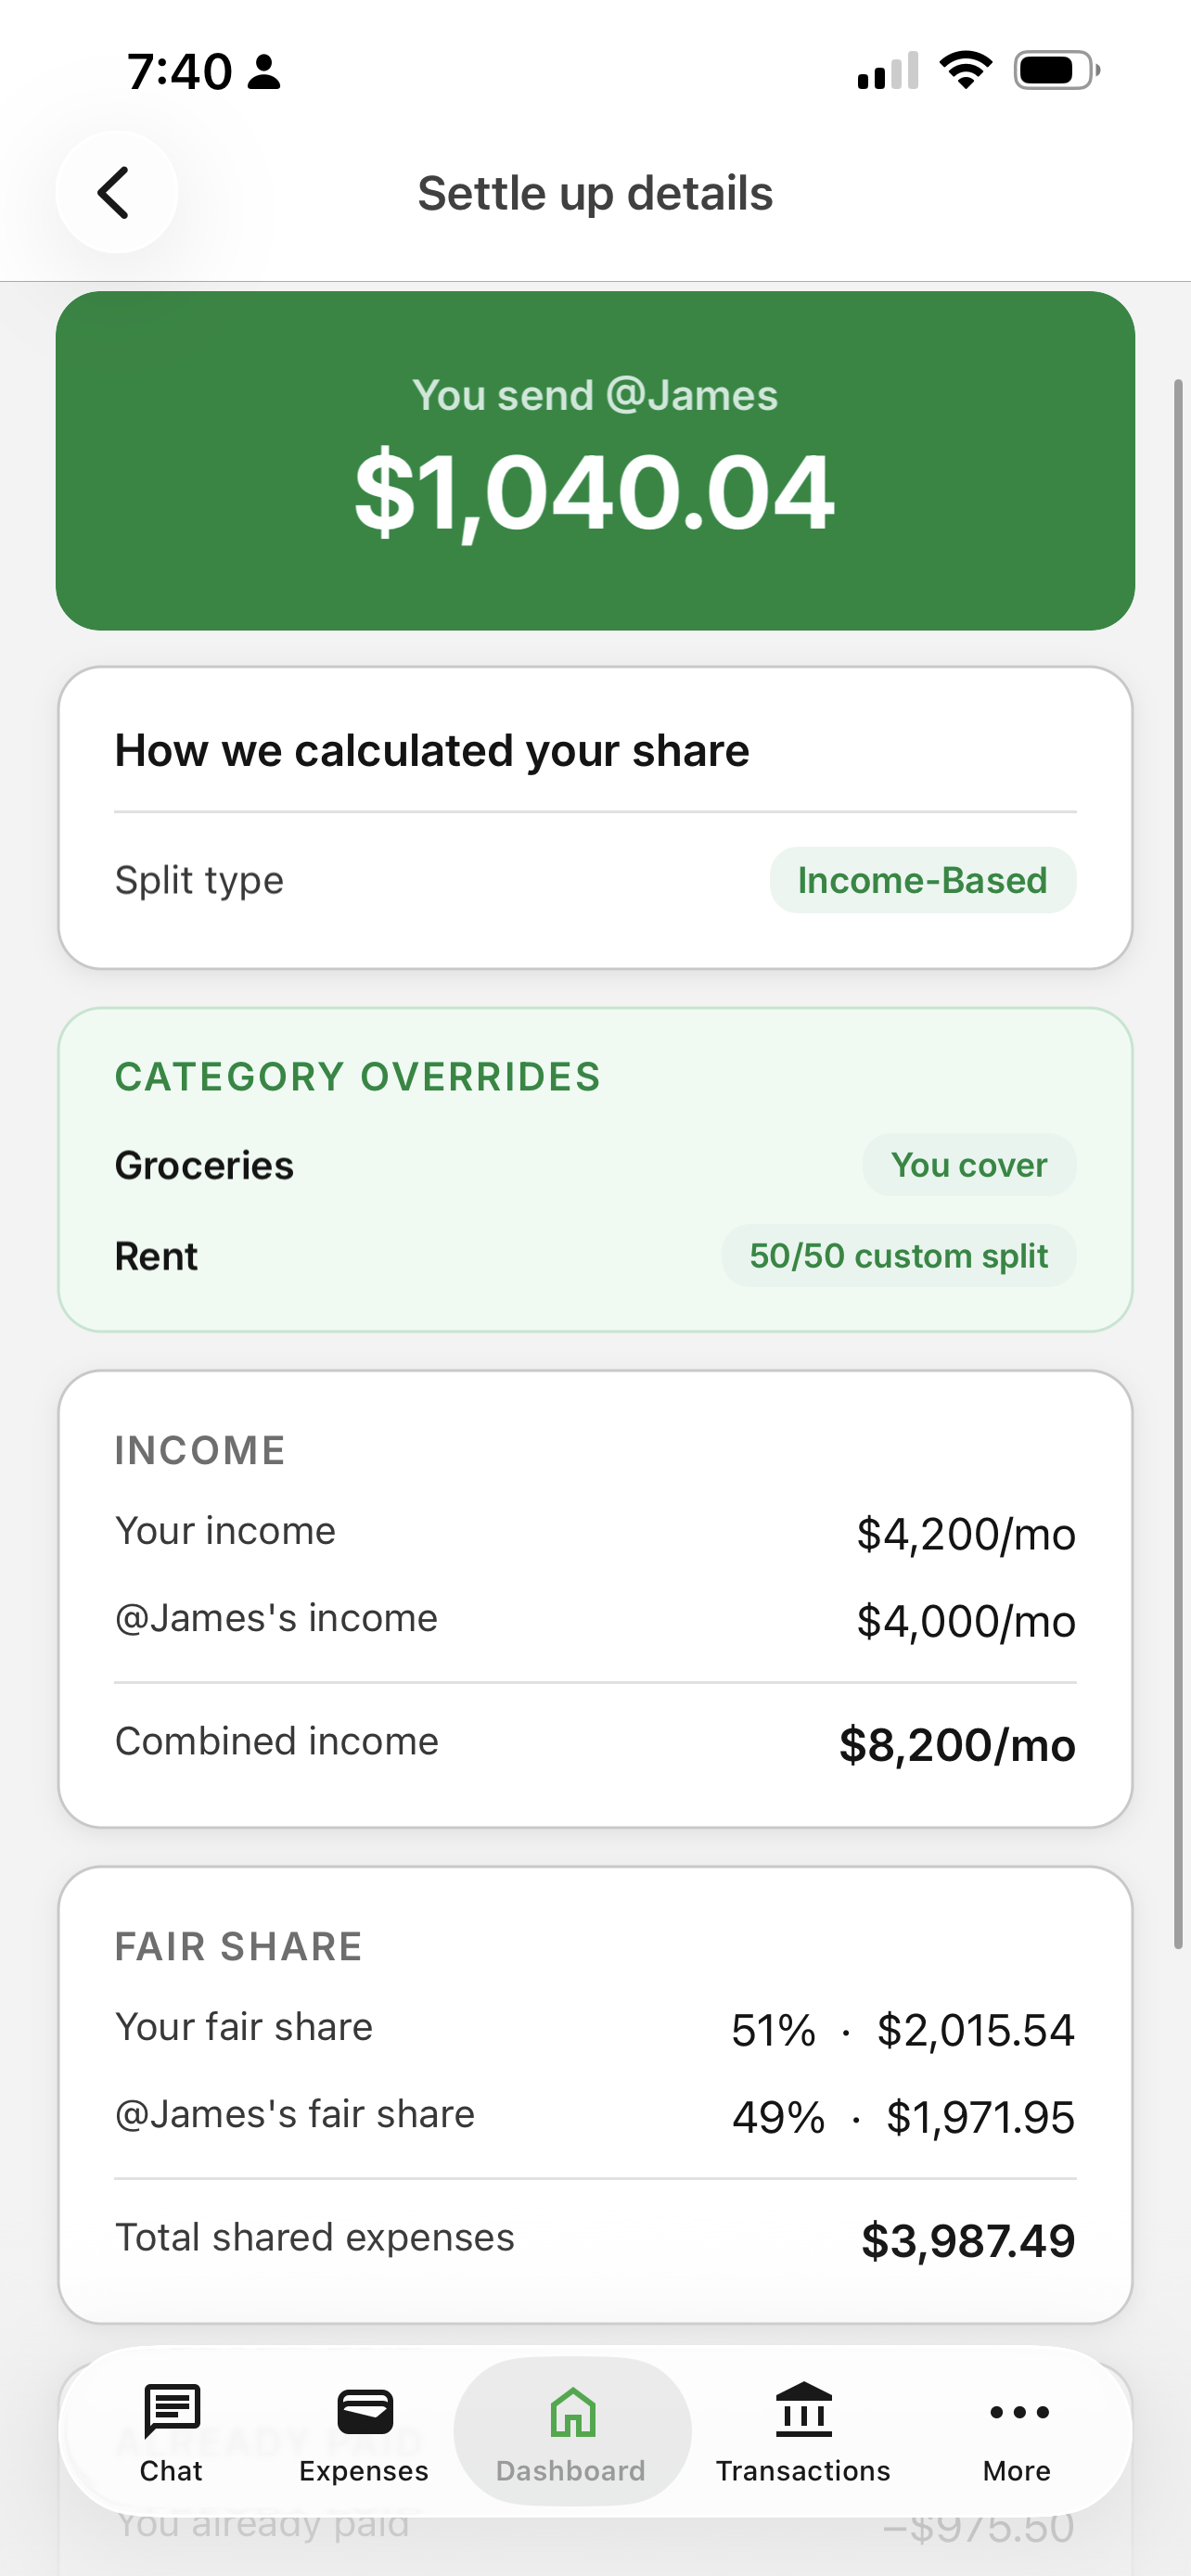The image size is (1191, 2576).
Task: Tap the battery status icon
Action: coord(1056,71)
